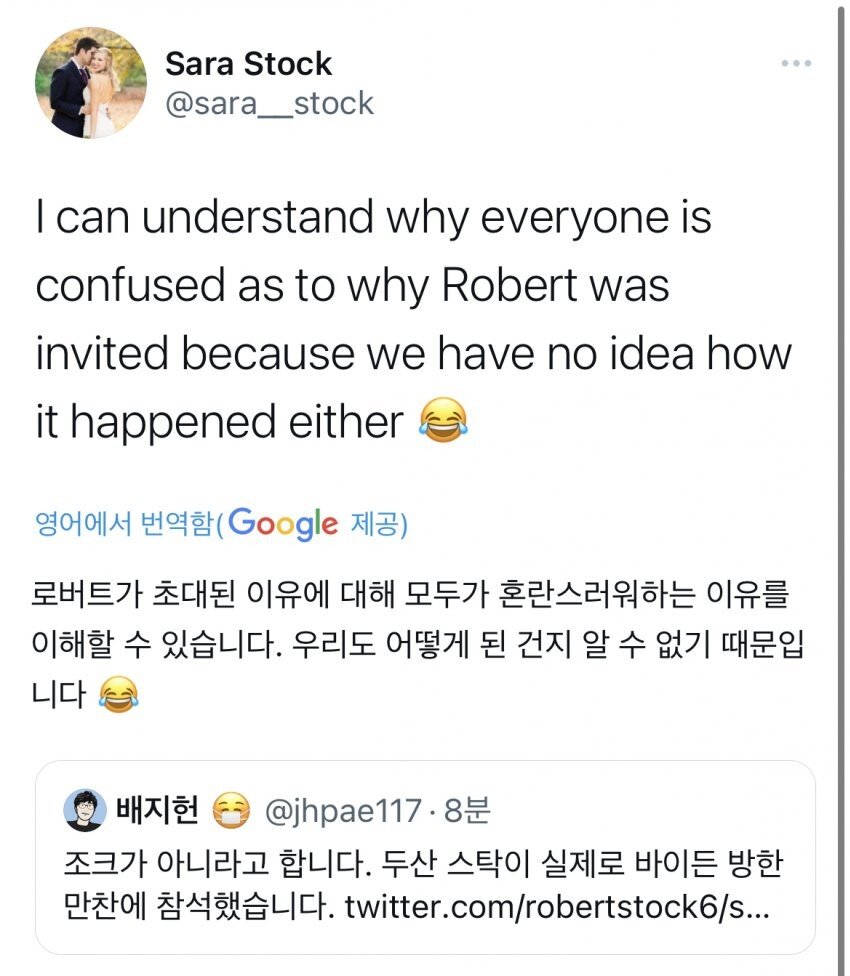Open the Sara Stock display name

248,64
